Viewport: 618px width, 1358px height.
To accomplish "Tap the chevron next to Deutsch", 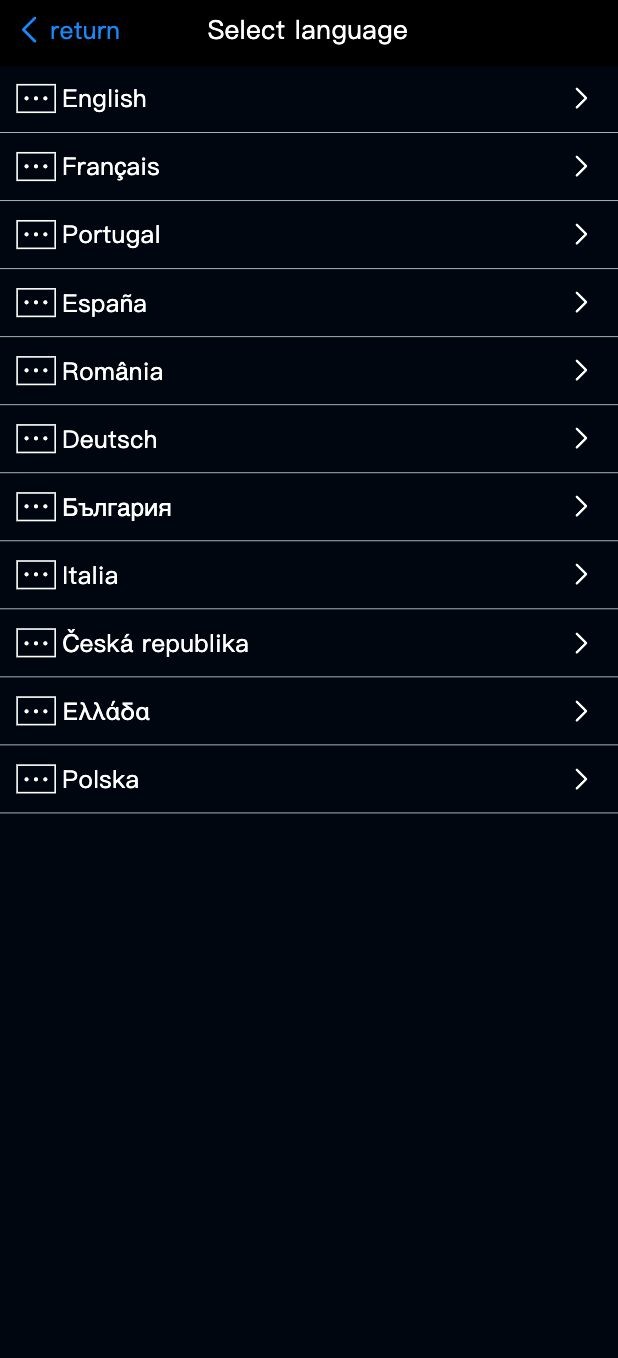I will click(x=581, y=438).
